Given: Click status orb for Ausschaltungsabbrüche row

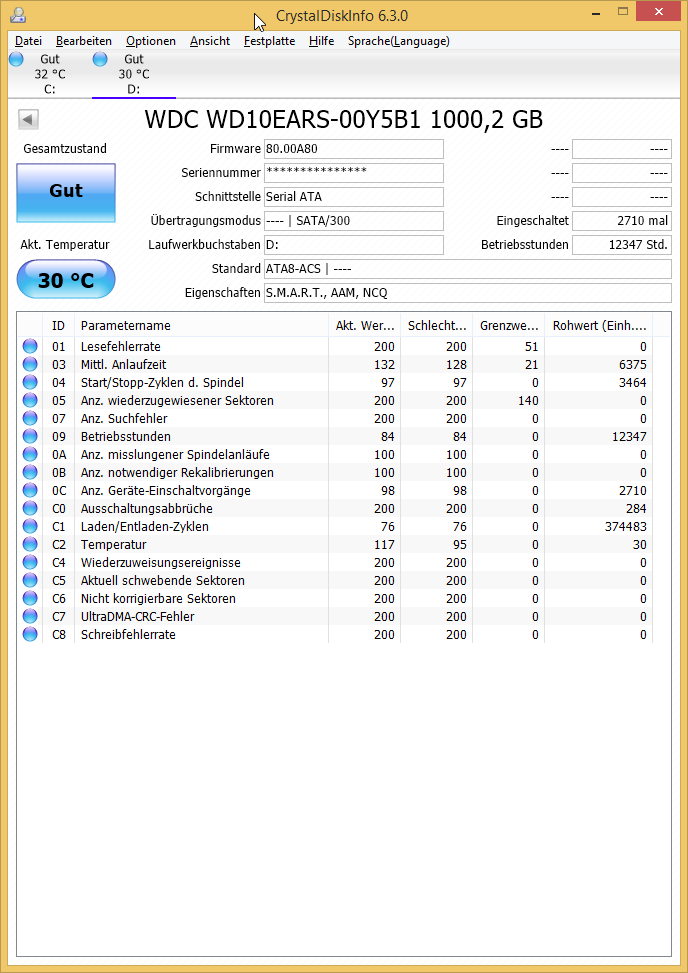Looking at the screenshot, I should 30,508.
